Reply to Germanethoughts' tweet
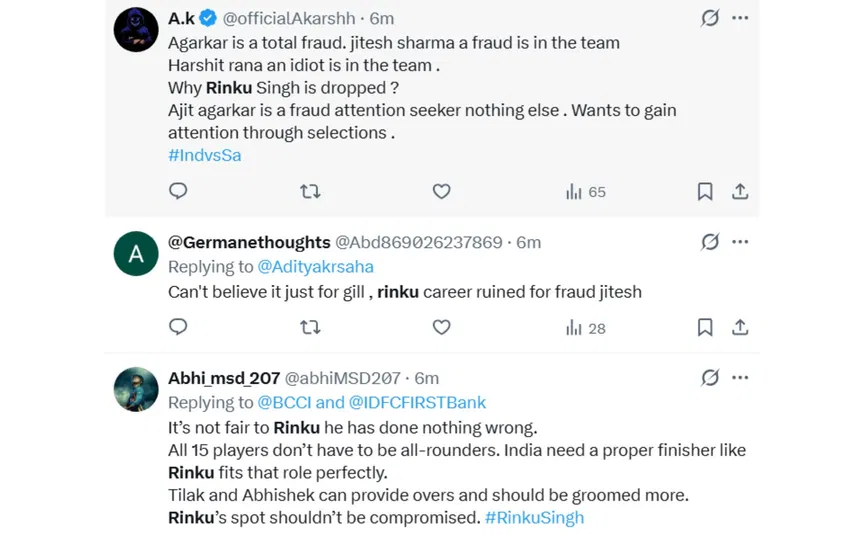The width and height of the screenshot is (864, 540). (x=178, y=327)
